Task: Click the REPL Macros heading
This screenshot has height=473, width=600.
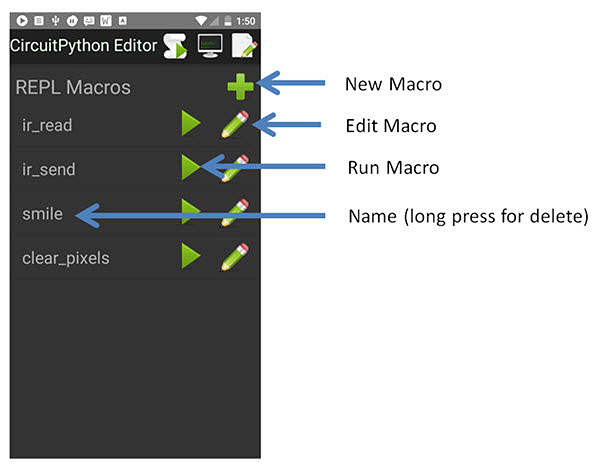Action: click(73, 87)
